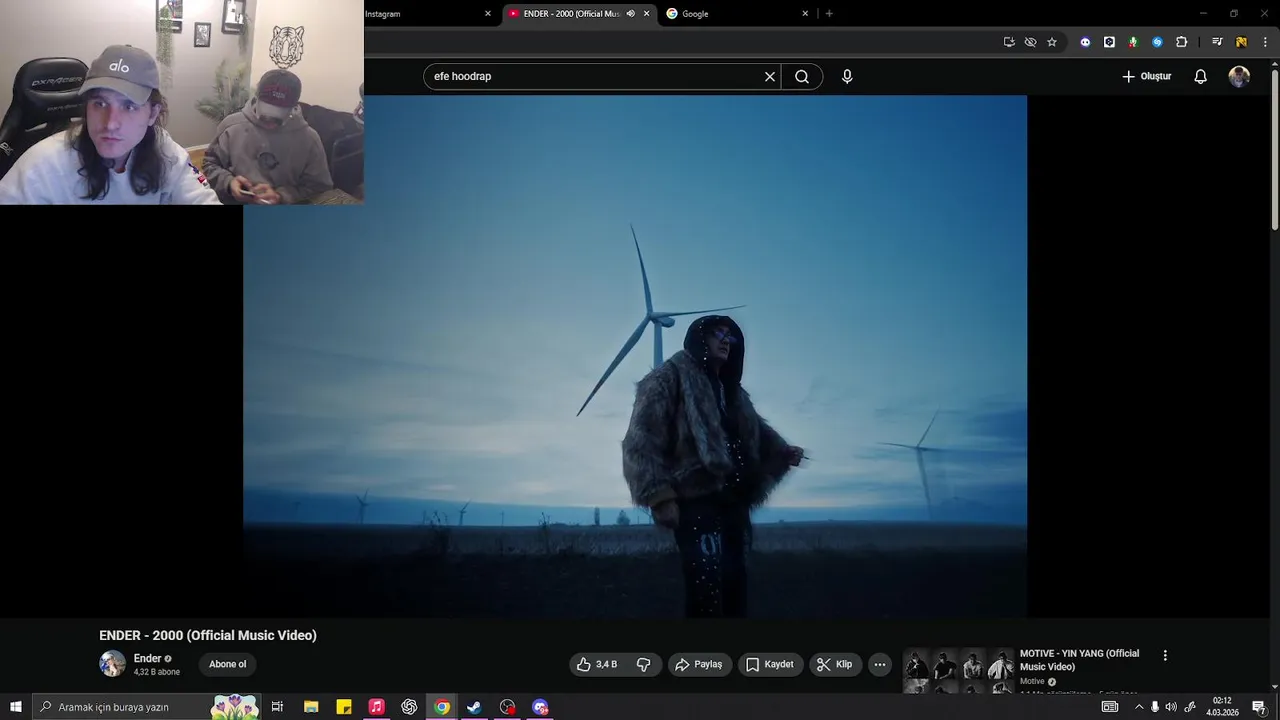Click the MOTIVE - YIN YANG thumbnail

tap(959, 671)
